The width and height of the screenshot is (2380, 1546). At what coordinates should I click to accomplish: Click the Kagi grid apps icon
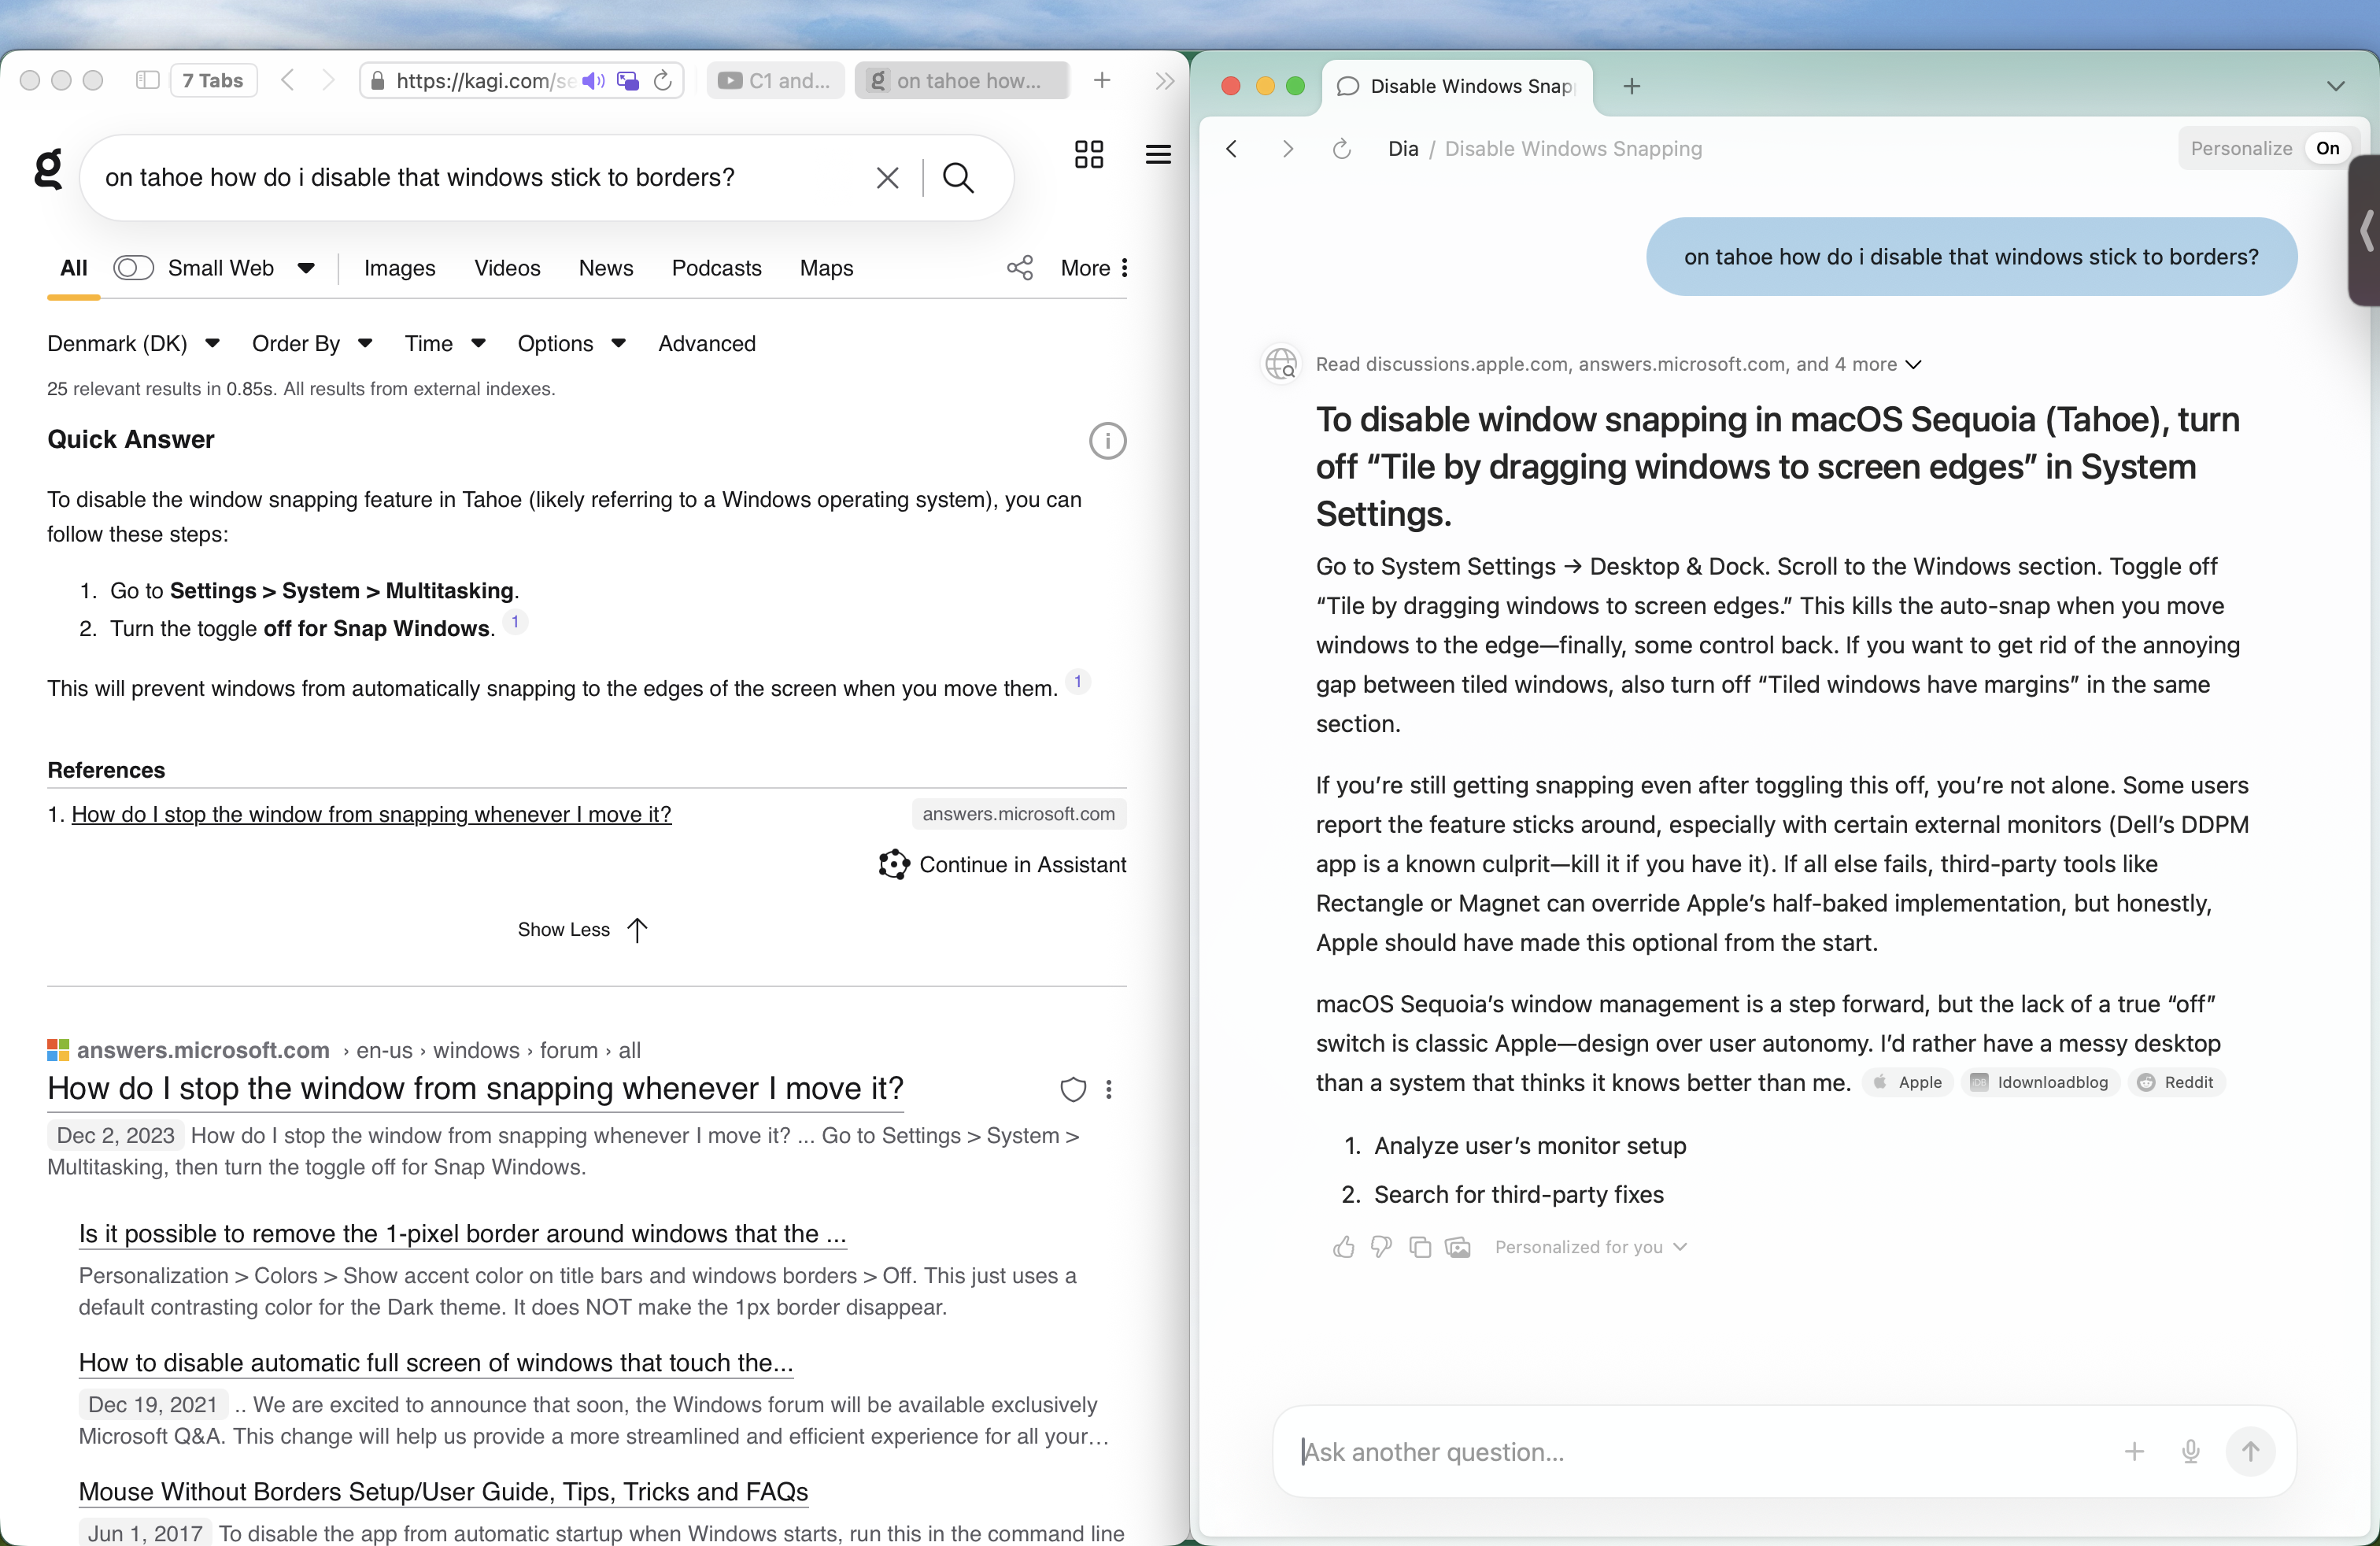click(x=1088, y=154)
